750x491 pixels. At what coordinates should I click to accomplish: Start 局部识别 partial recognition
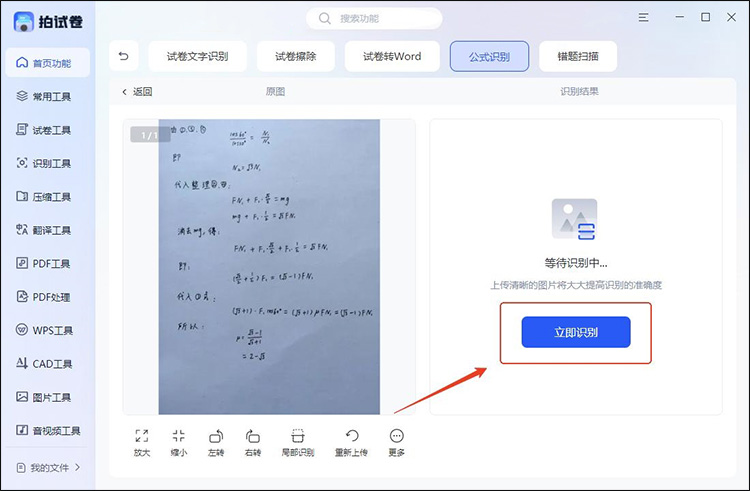tap(298, 443)
